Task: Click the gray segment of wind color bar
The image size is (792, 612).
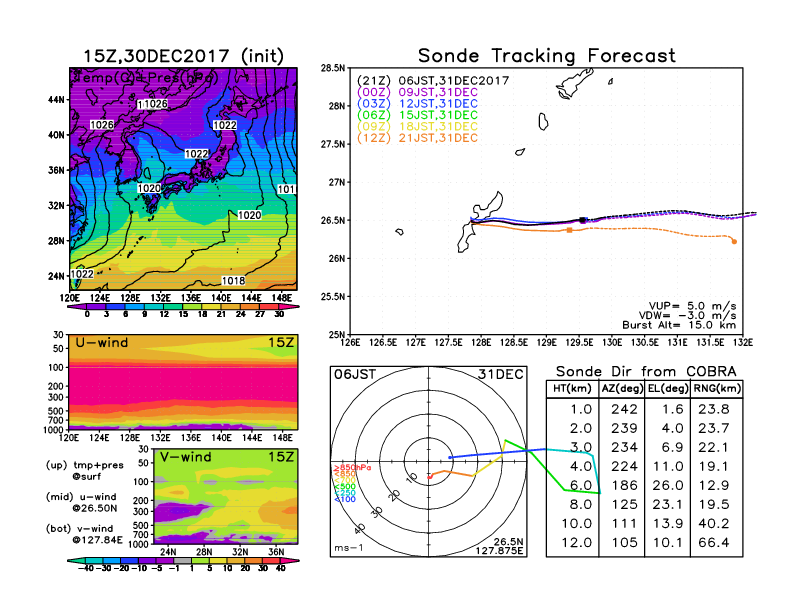Action: tap(183, 560)
